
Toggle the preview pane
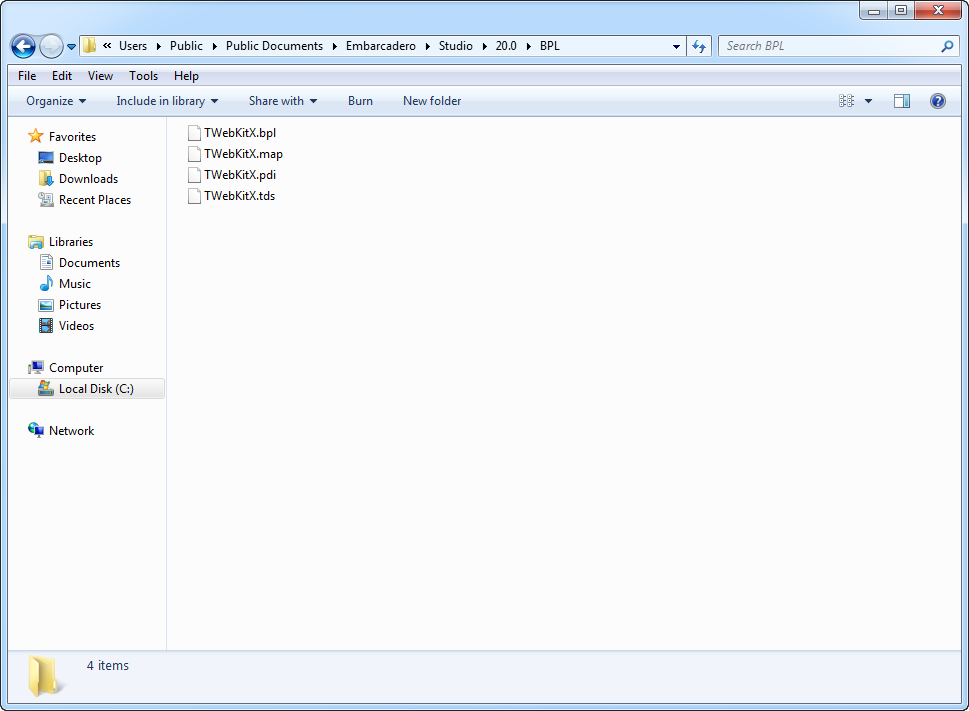pyautogui.click(x=902, y=101)
